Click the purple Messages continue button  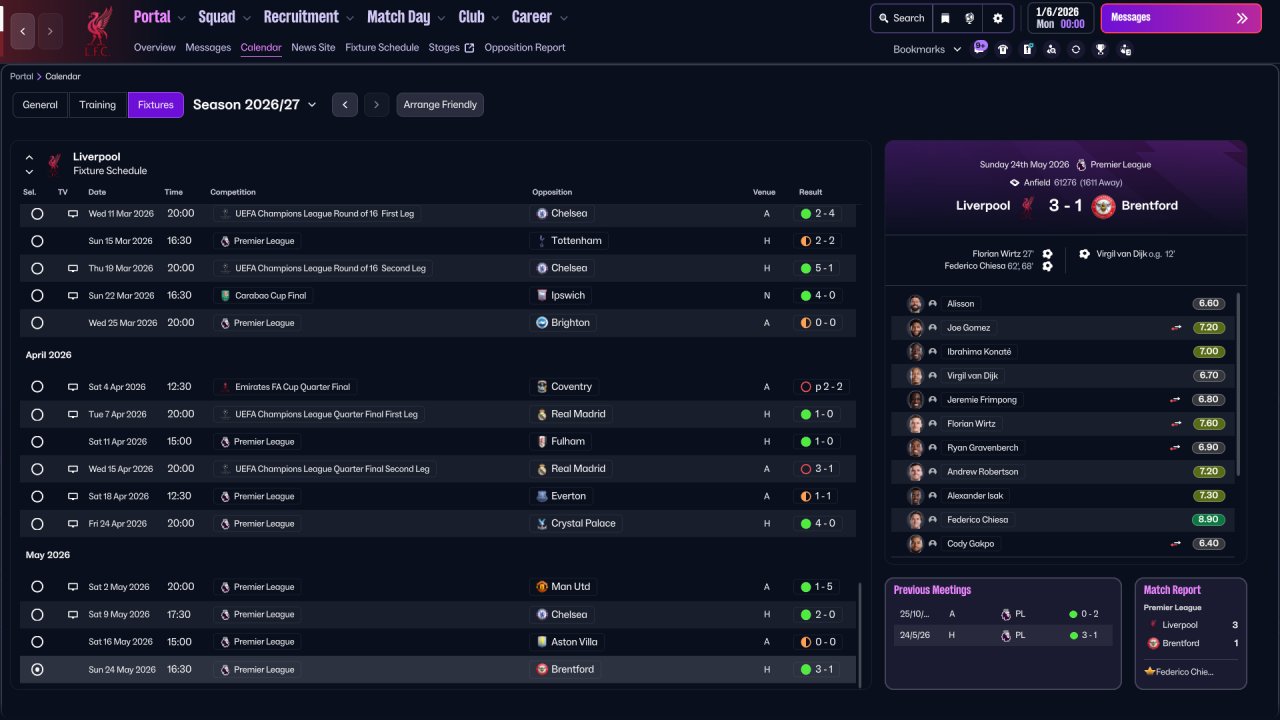click(x=1181, y=18)
